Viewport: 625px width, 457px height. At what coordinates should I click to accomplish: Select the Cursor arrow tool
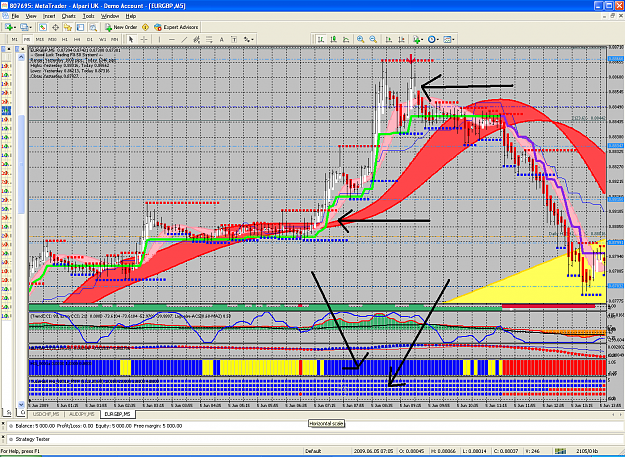click(131, 39)
